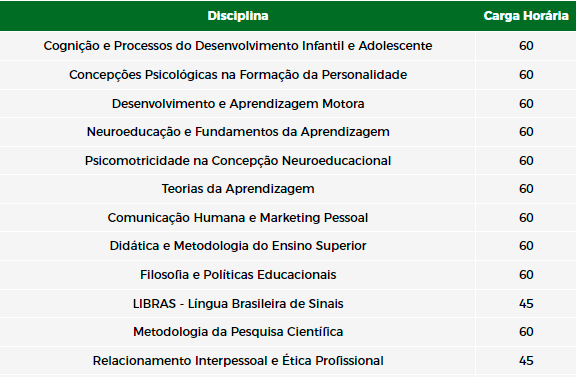Click Comunicação Humana e Marketing Pessoal
This screenshot has width=577, height=377.
(x=238, y=218)
